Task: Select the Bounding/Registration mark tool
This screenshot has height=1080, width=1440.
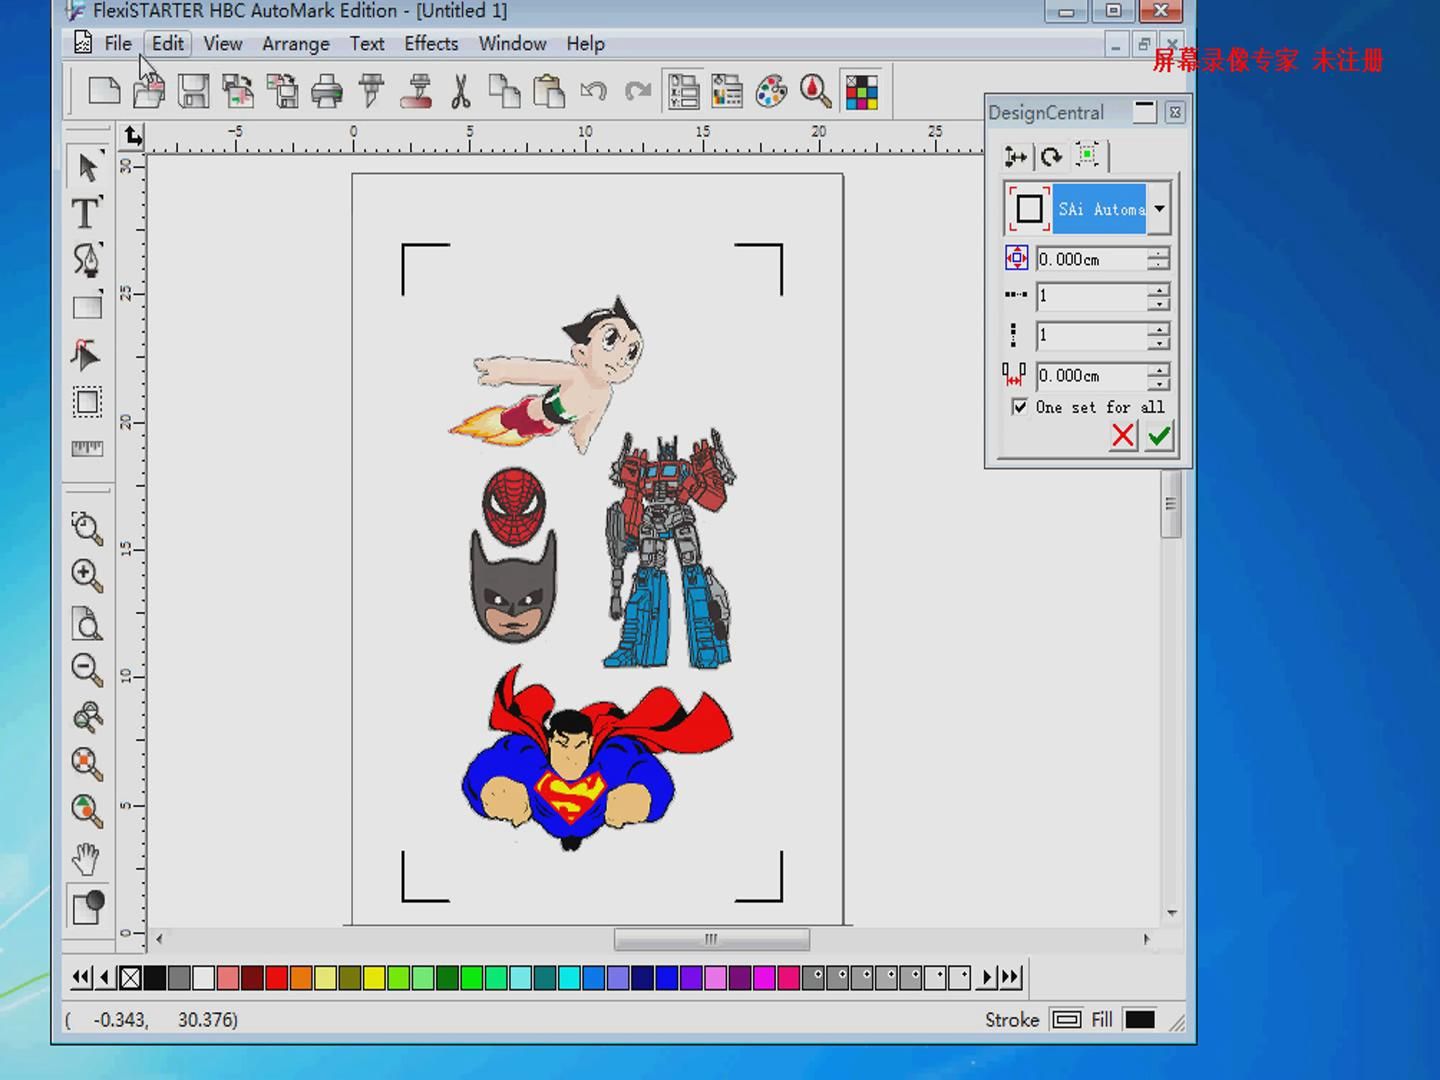Action: 87,401
